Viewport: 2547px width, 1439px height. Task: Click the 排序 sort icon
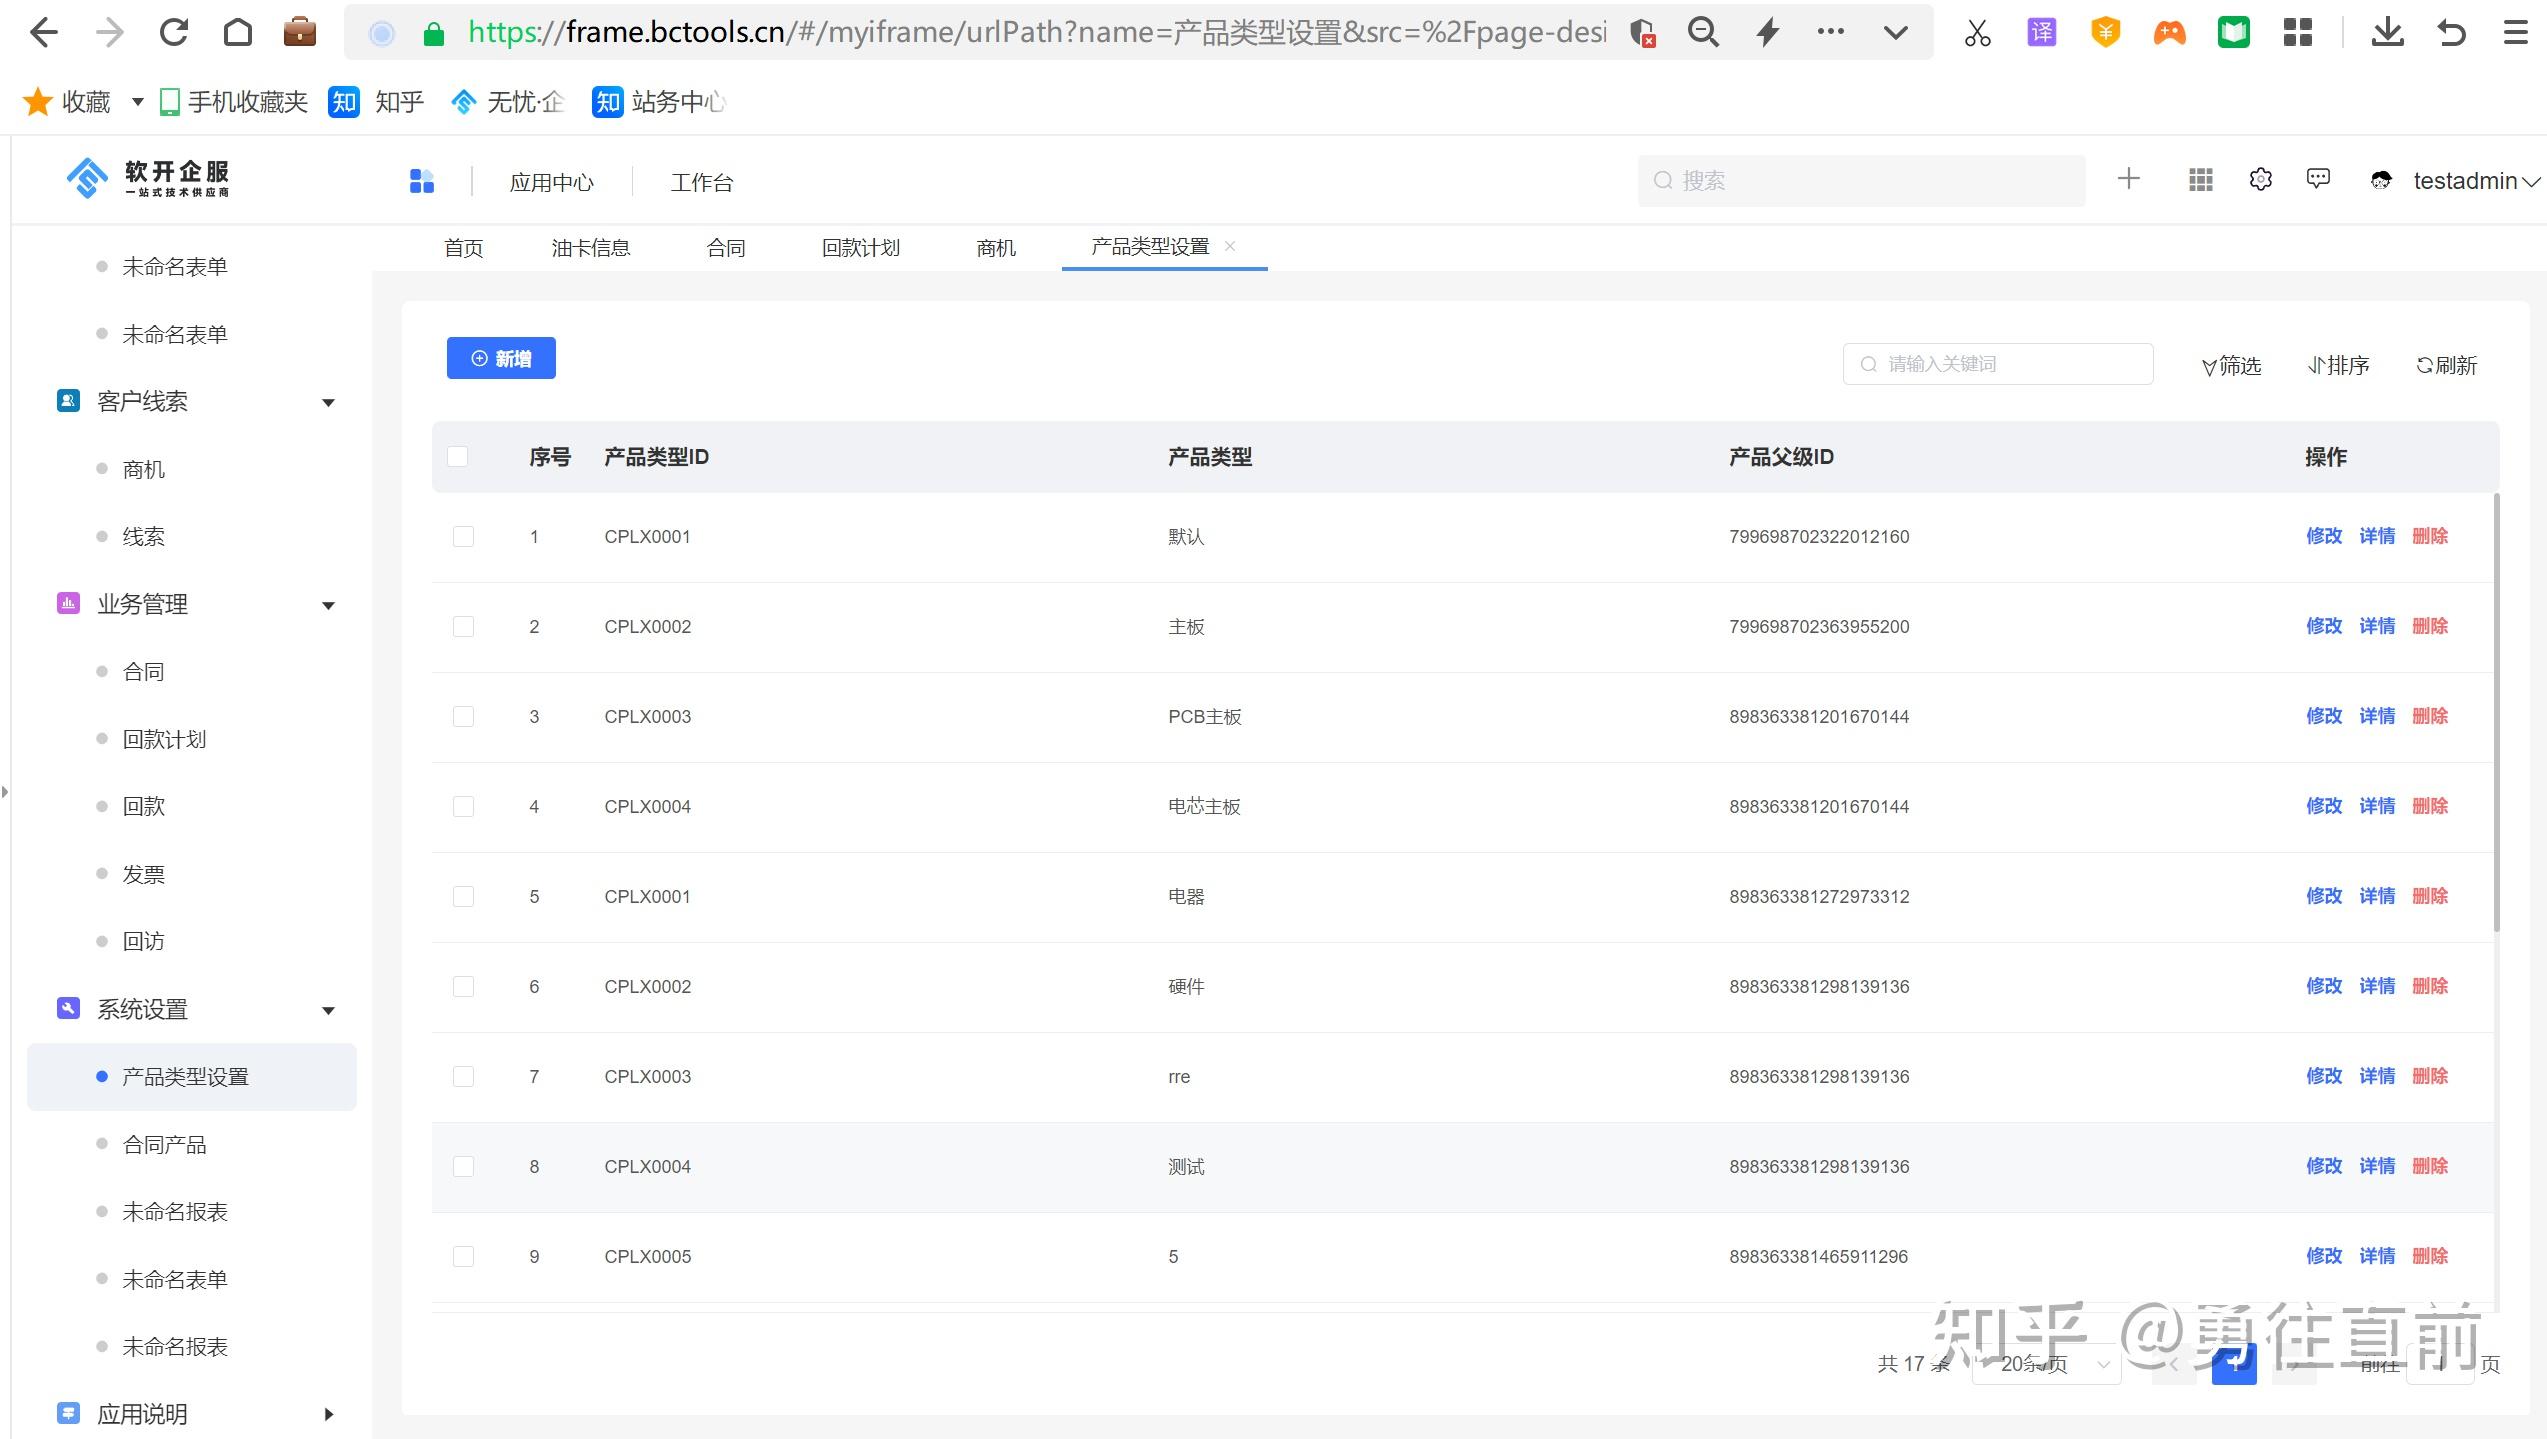[x=2316, y=366]
